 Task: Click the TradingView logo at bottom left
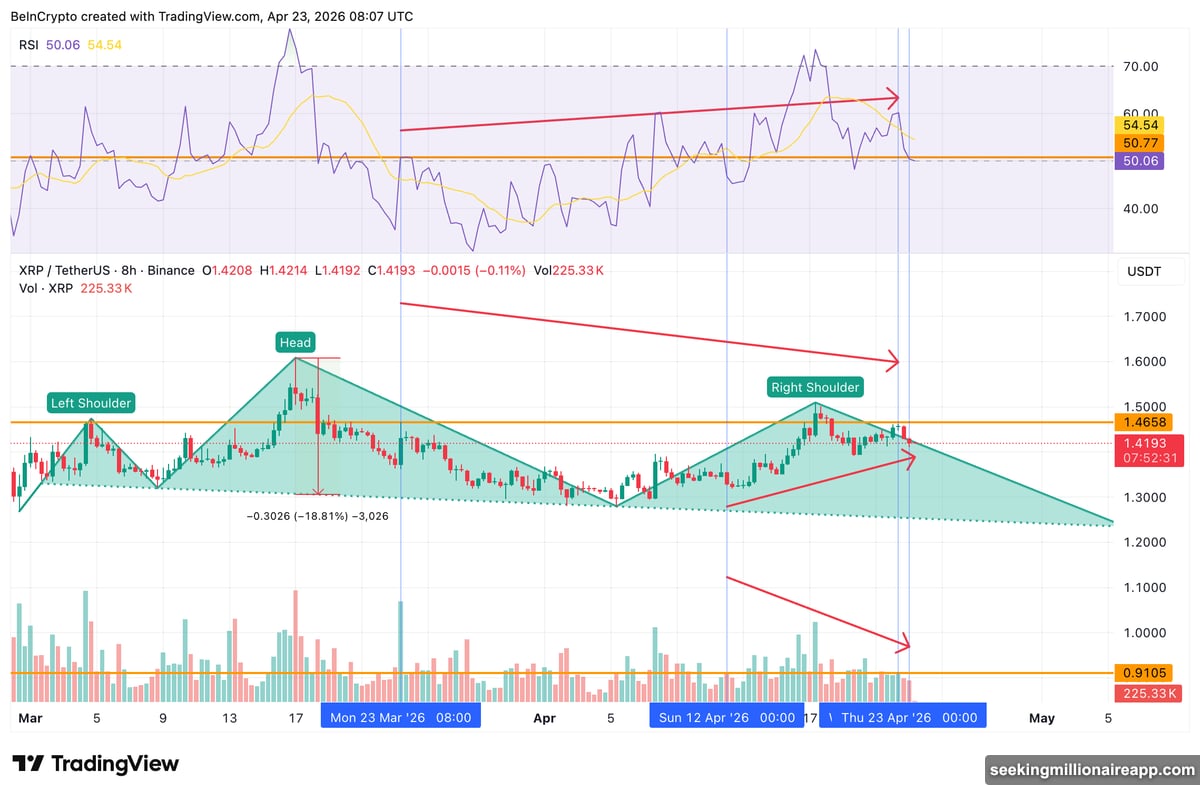point(95,763)
